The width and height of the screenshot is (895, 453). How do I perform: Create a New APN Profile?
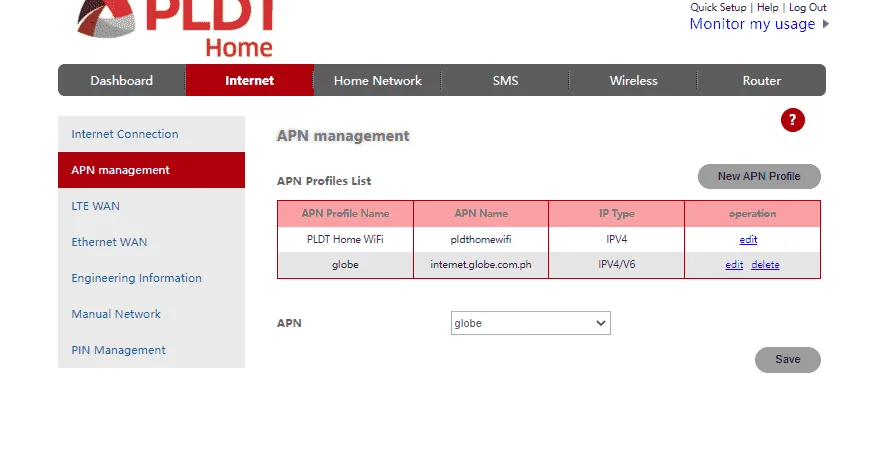759,176
